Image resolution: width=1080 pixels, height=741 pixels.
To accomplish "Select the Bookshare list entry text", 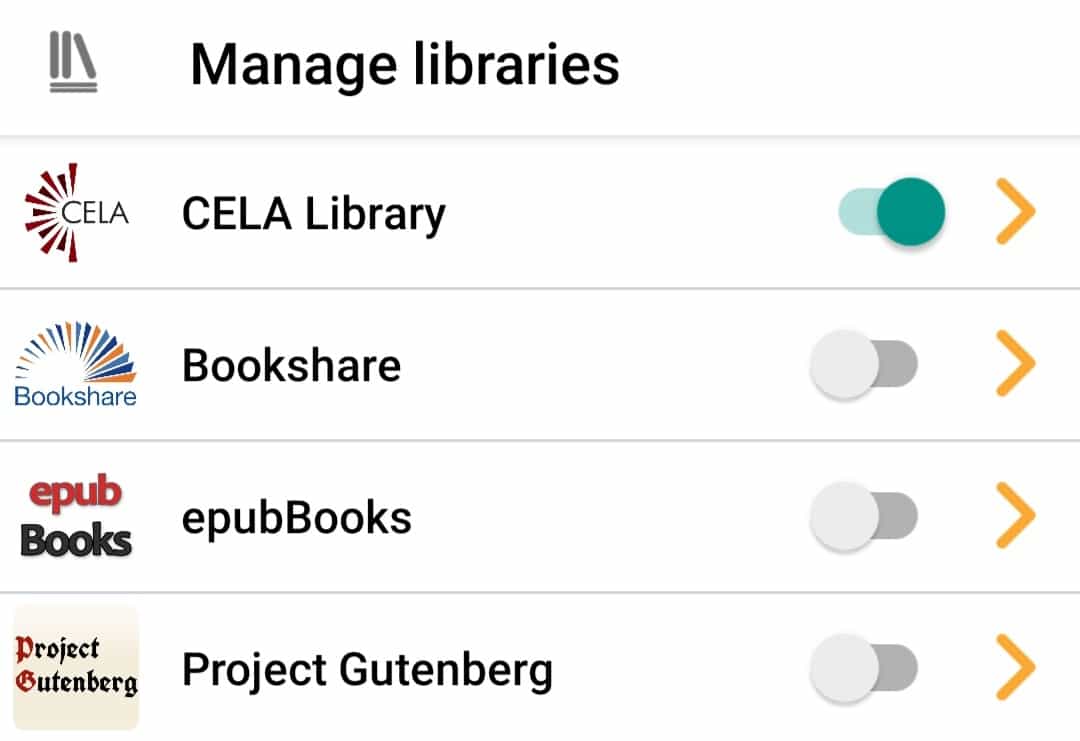I will click(x=291, y=365).
